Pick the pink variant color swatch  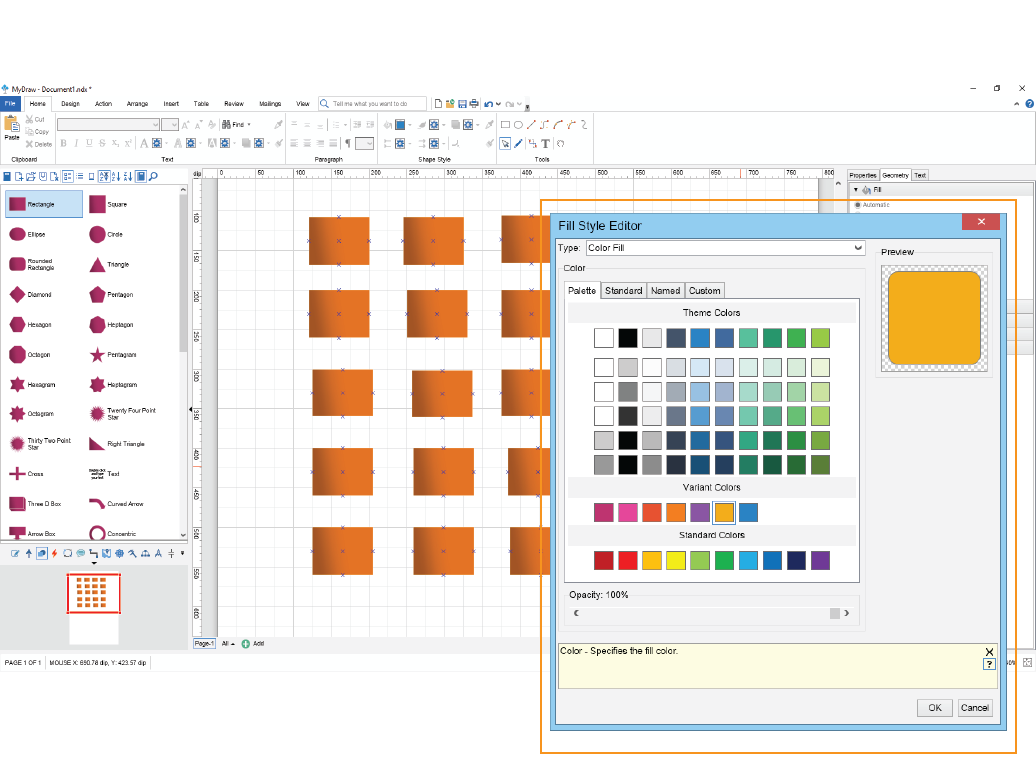coord(628,512)
